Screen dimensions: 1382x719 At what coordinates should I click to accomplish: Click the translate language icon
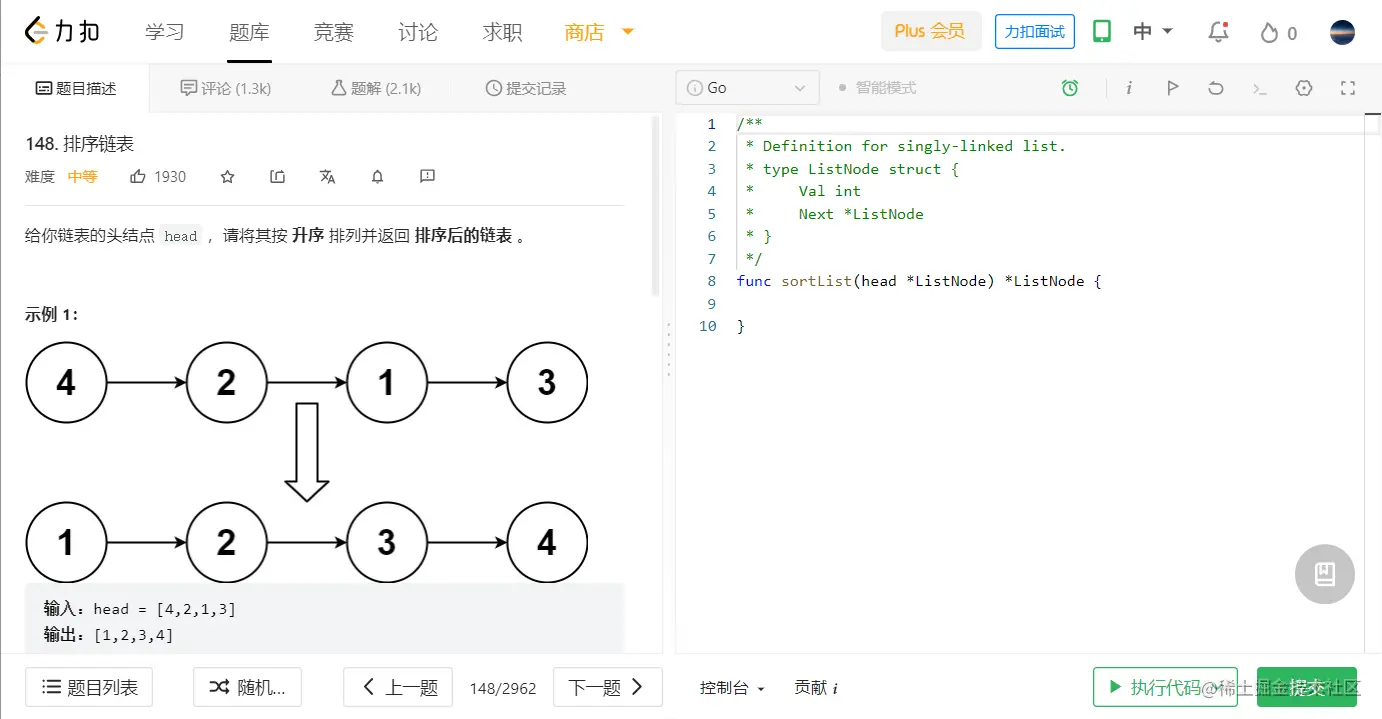(327, 177)
